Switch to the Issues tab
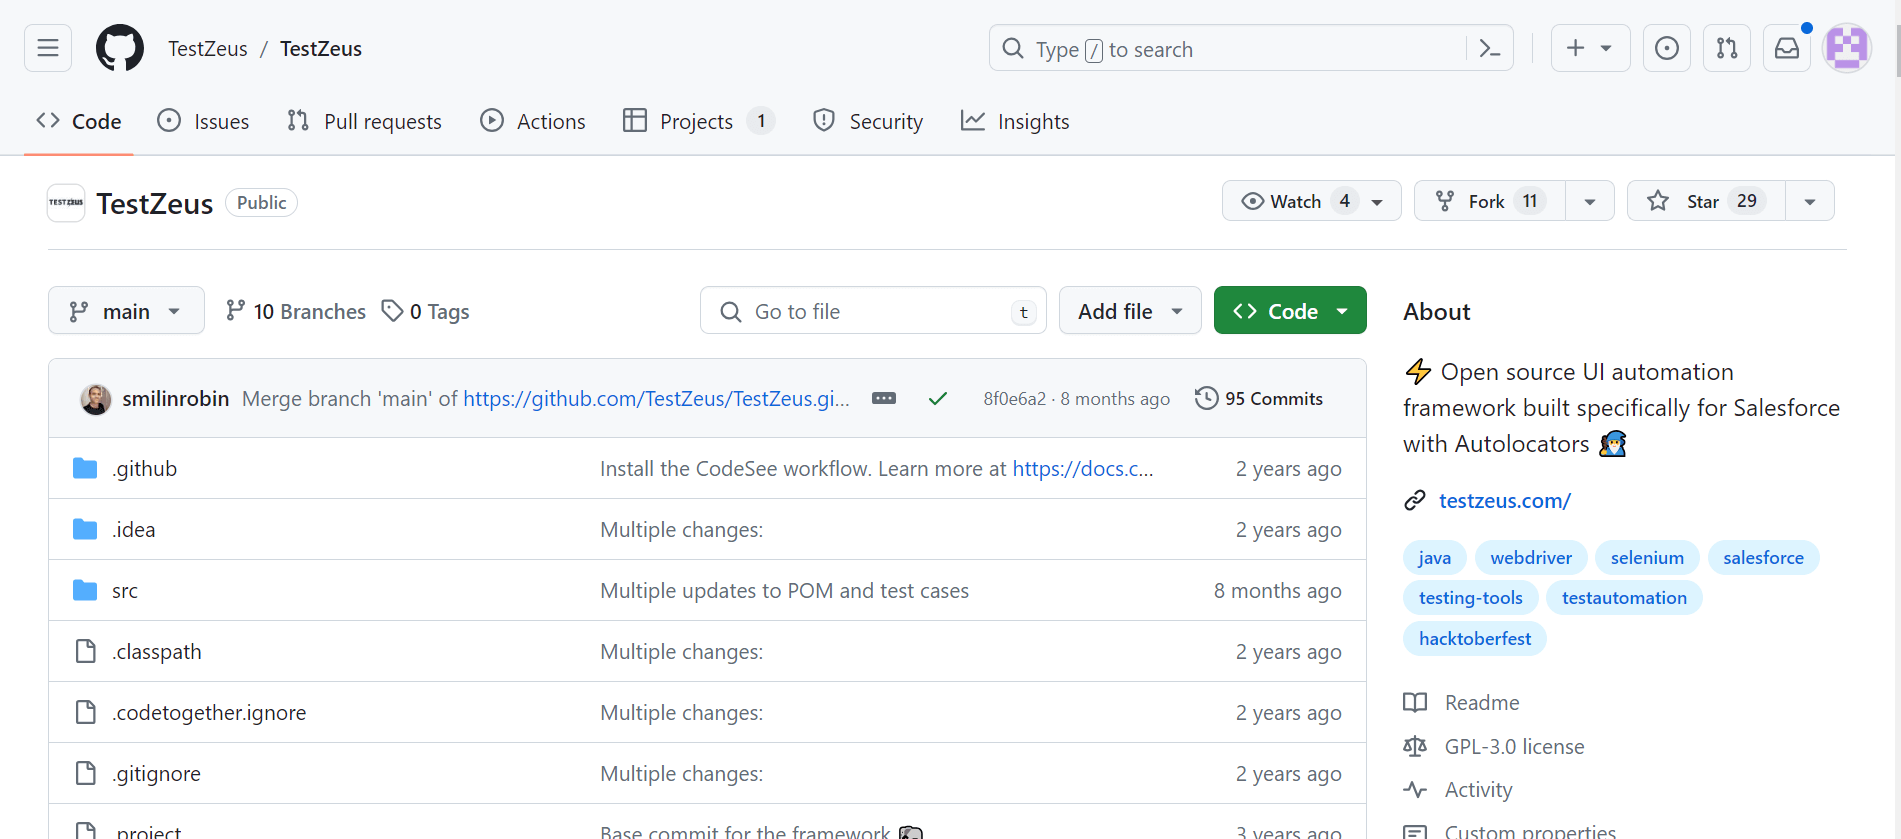The image size is (1901, 839). pyautogui.click(x=204, y=121)
